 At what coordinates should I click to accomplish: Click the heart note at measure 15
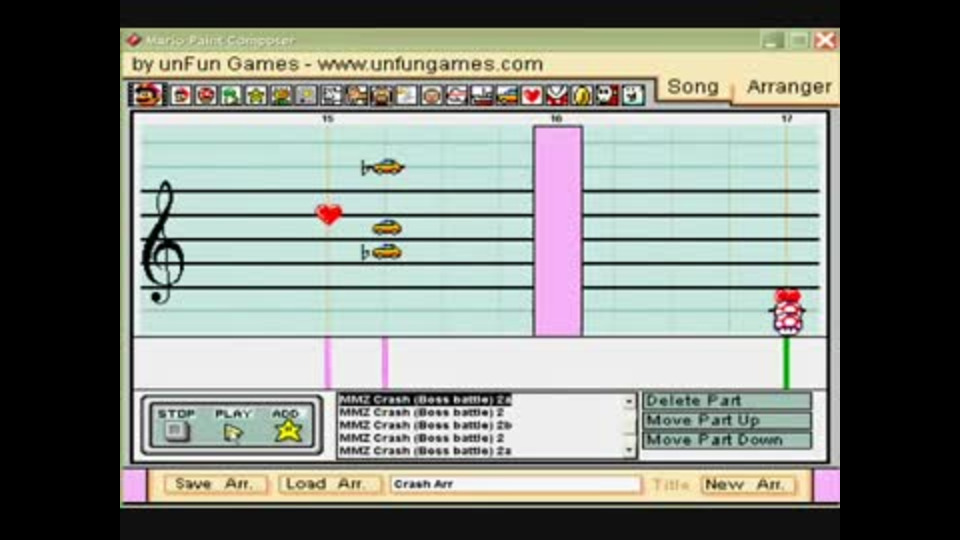pos(329,214)
